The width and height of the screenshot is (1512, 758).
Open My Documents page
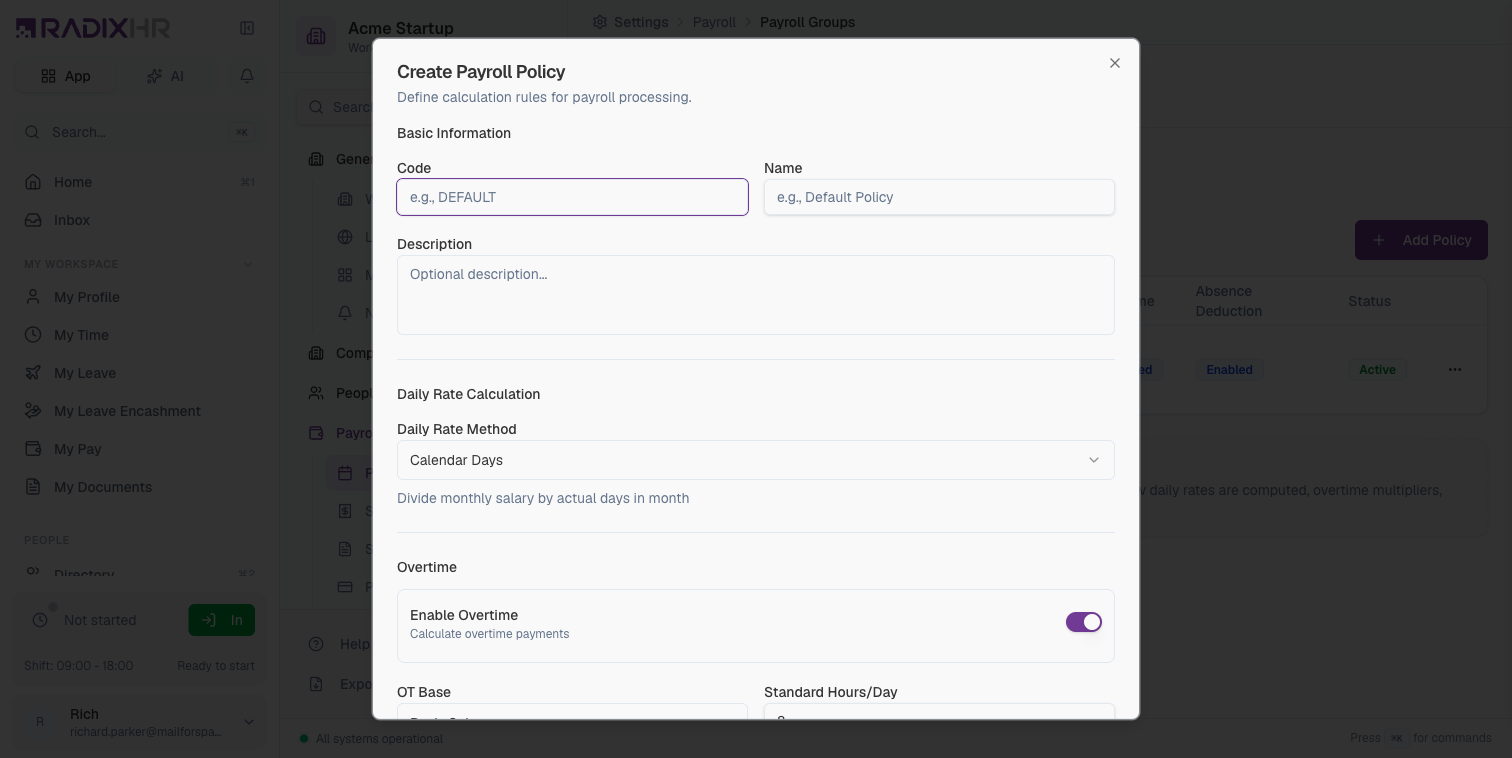pyautogui.click(x=139, y=487)
